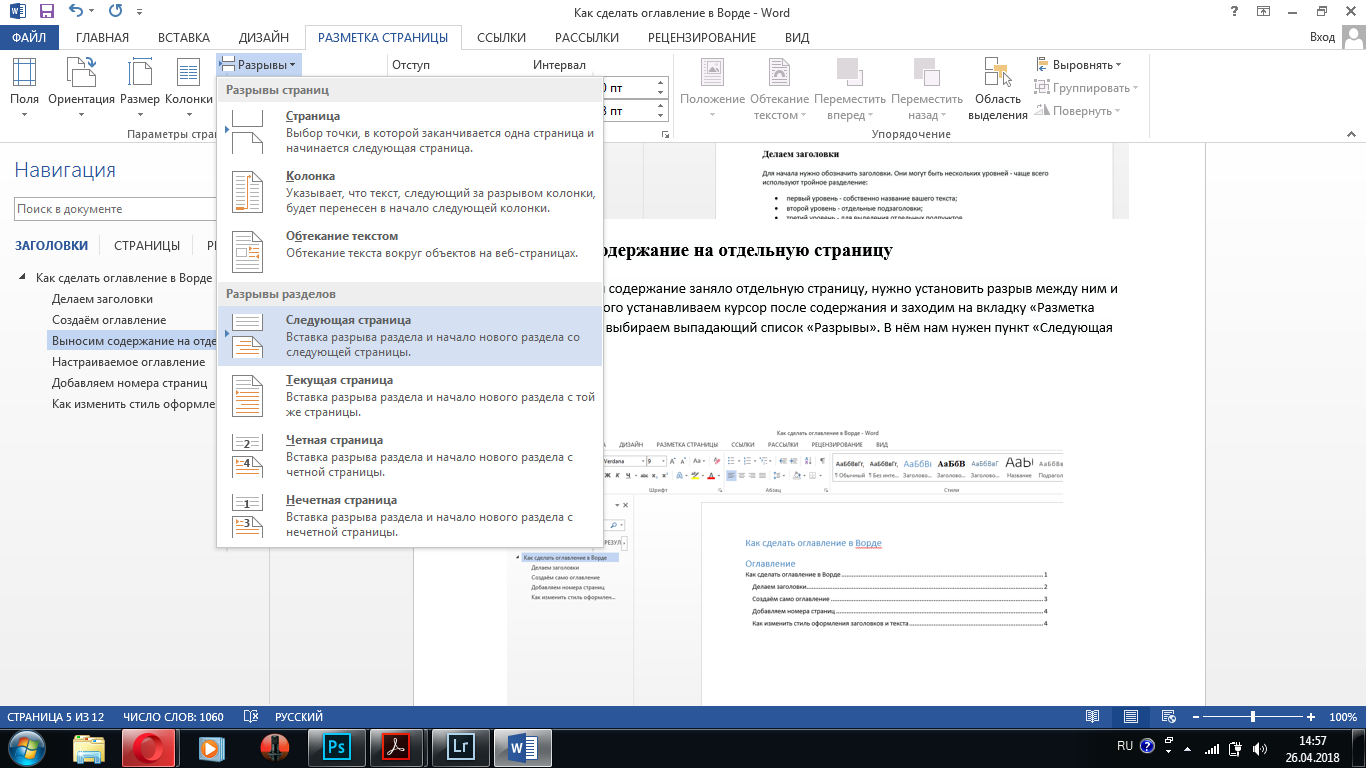Image resolution: width=1366 pixels, height=768 pixels.
Task: Switch navigation pane to СТРАНИЦЫ tab
Action: pos(146,246)
